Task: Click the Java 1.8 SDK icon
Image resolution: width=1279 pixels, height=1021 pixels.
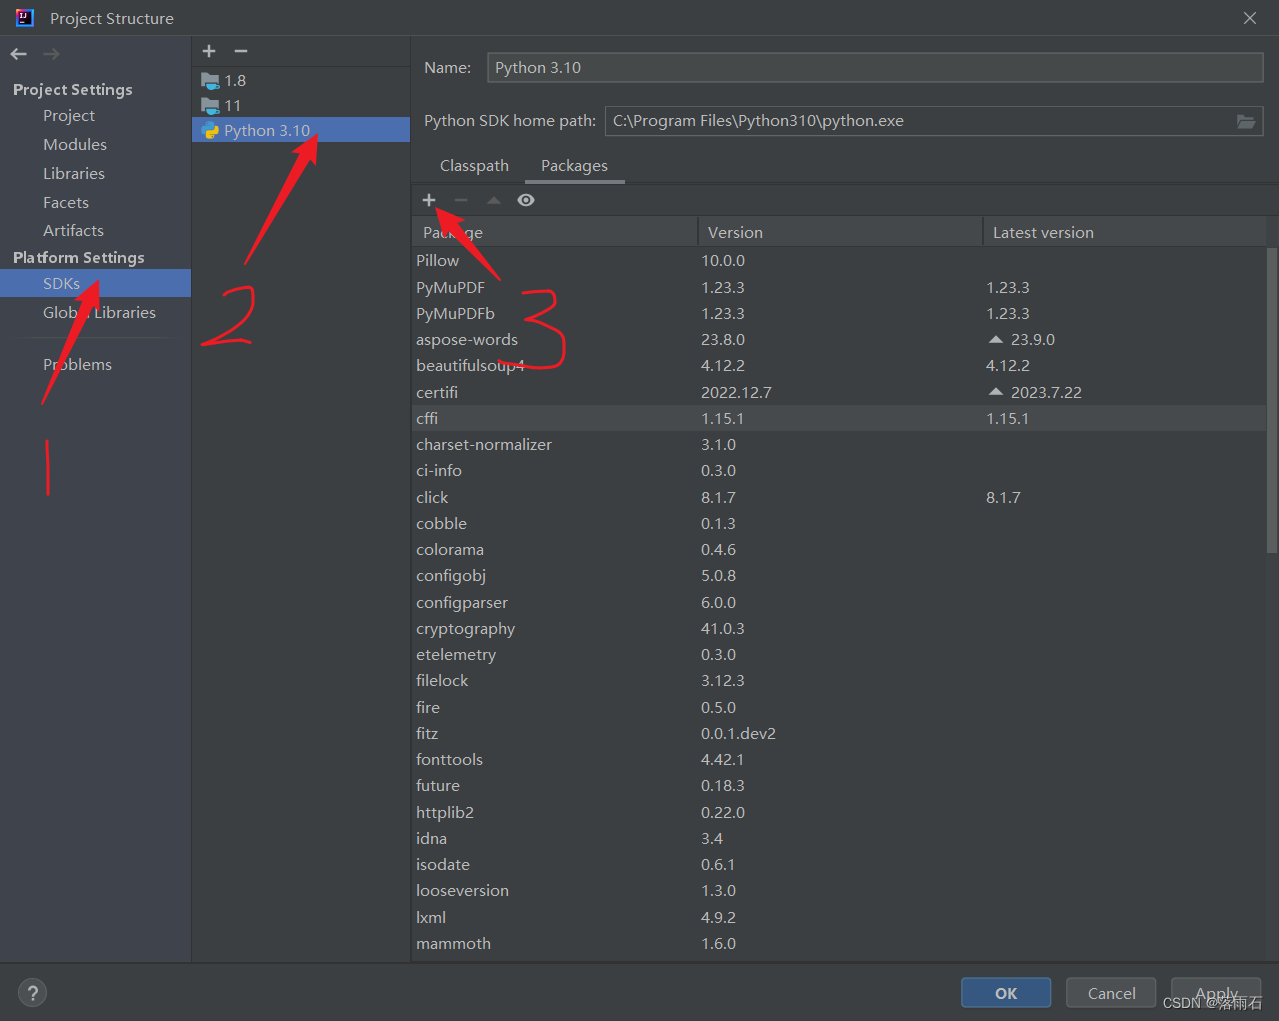Action: 208,80
